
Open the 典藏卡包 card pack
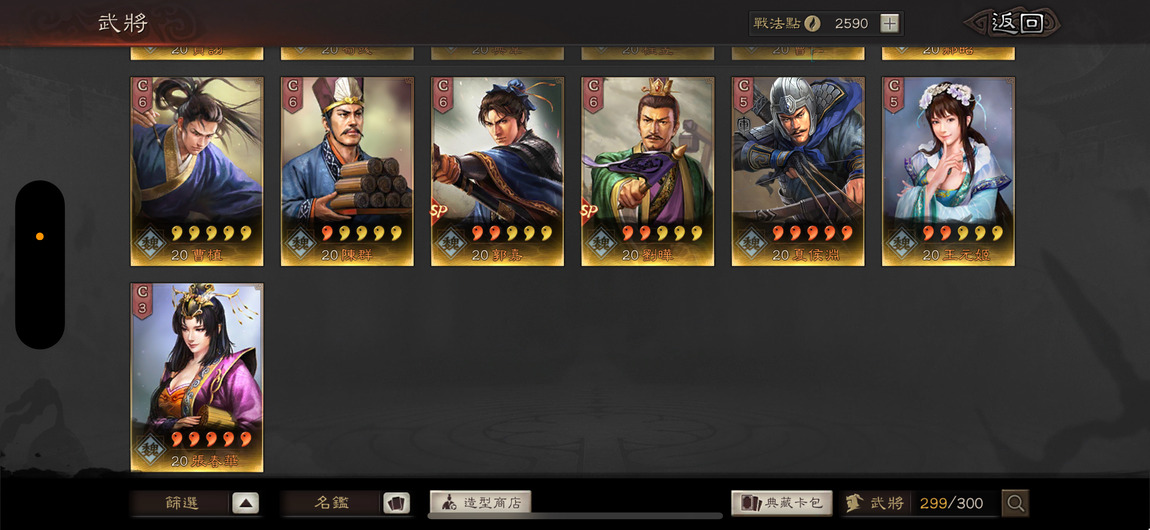[x=782, y=503]
